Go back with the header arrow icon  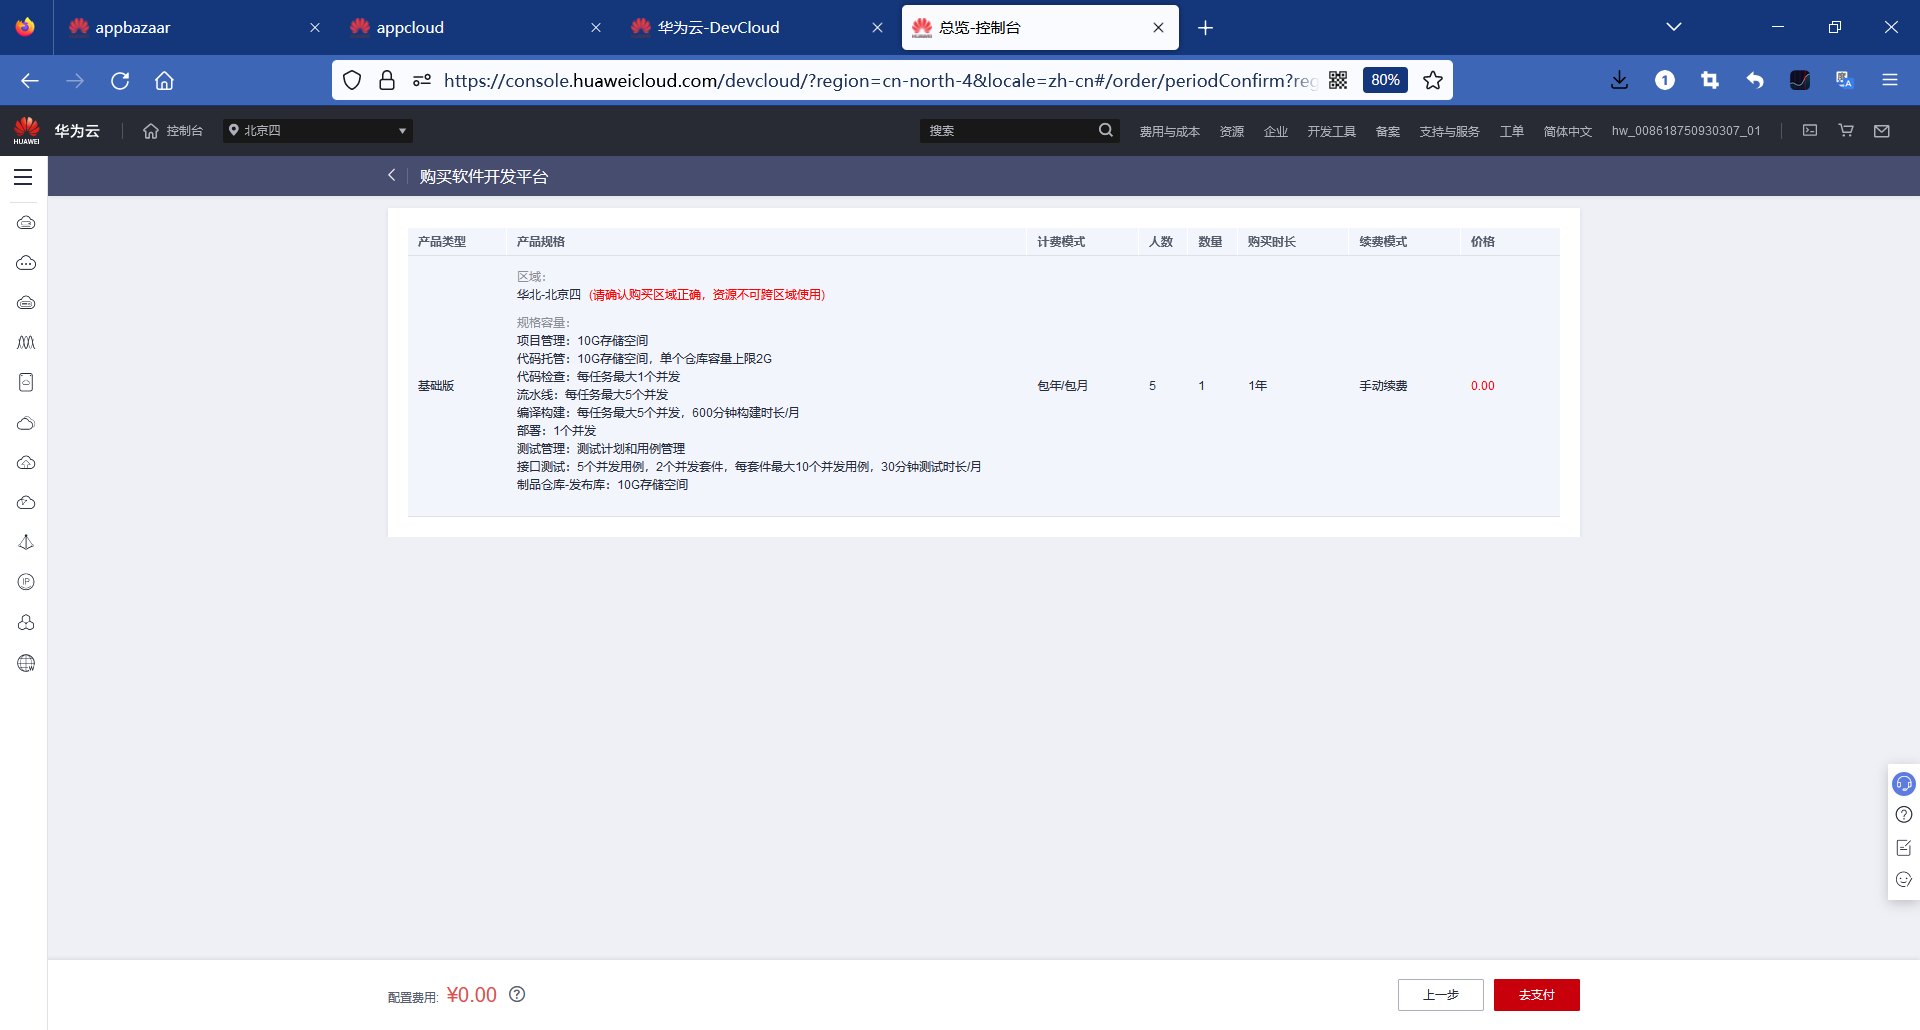point(392,175)
